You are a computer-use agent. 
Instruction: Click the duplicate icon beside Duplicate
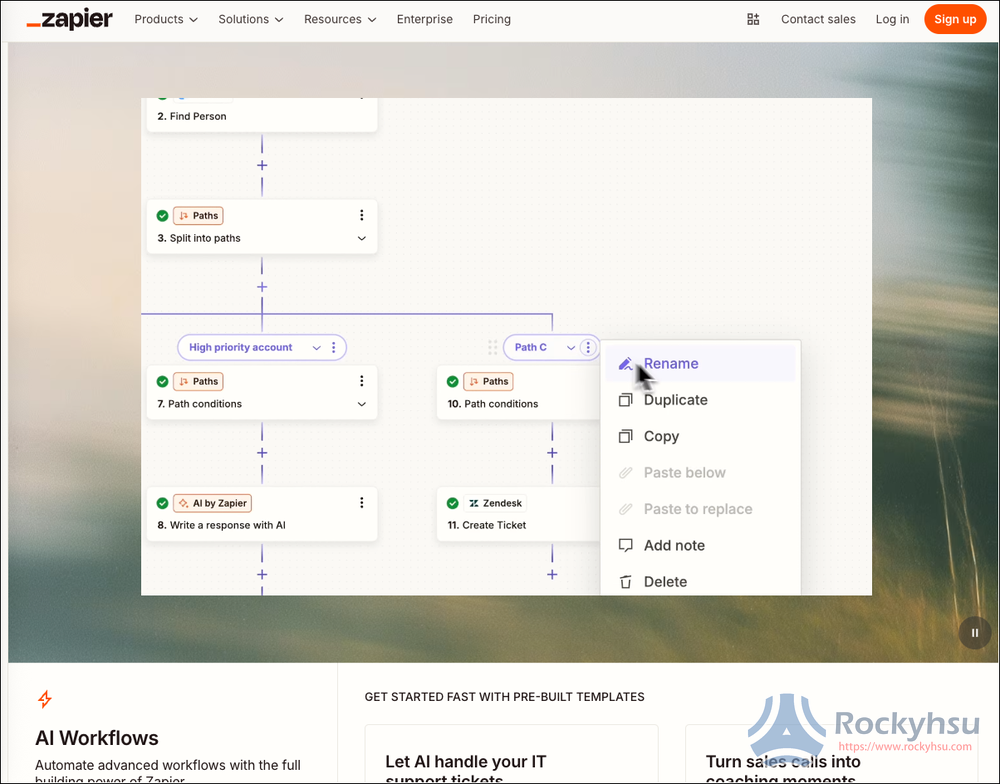626,400
